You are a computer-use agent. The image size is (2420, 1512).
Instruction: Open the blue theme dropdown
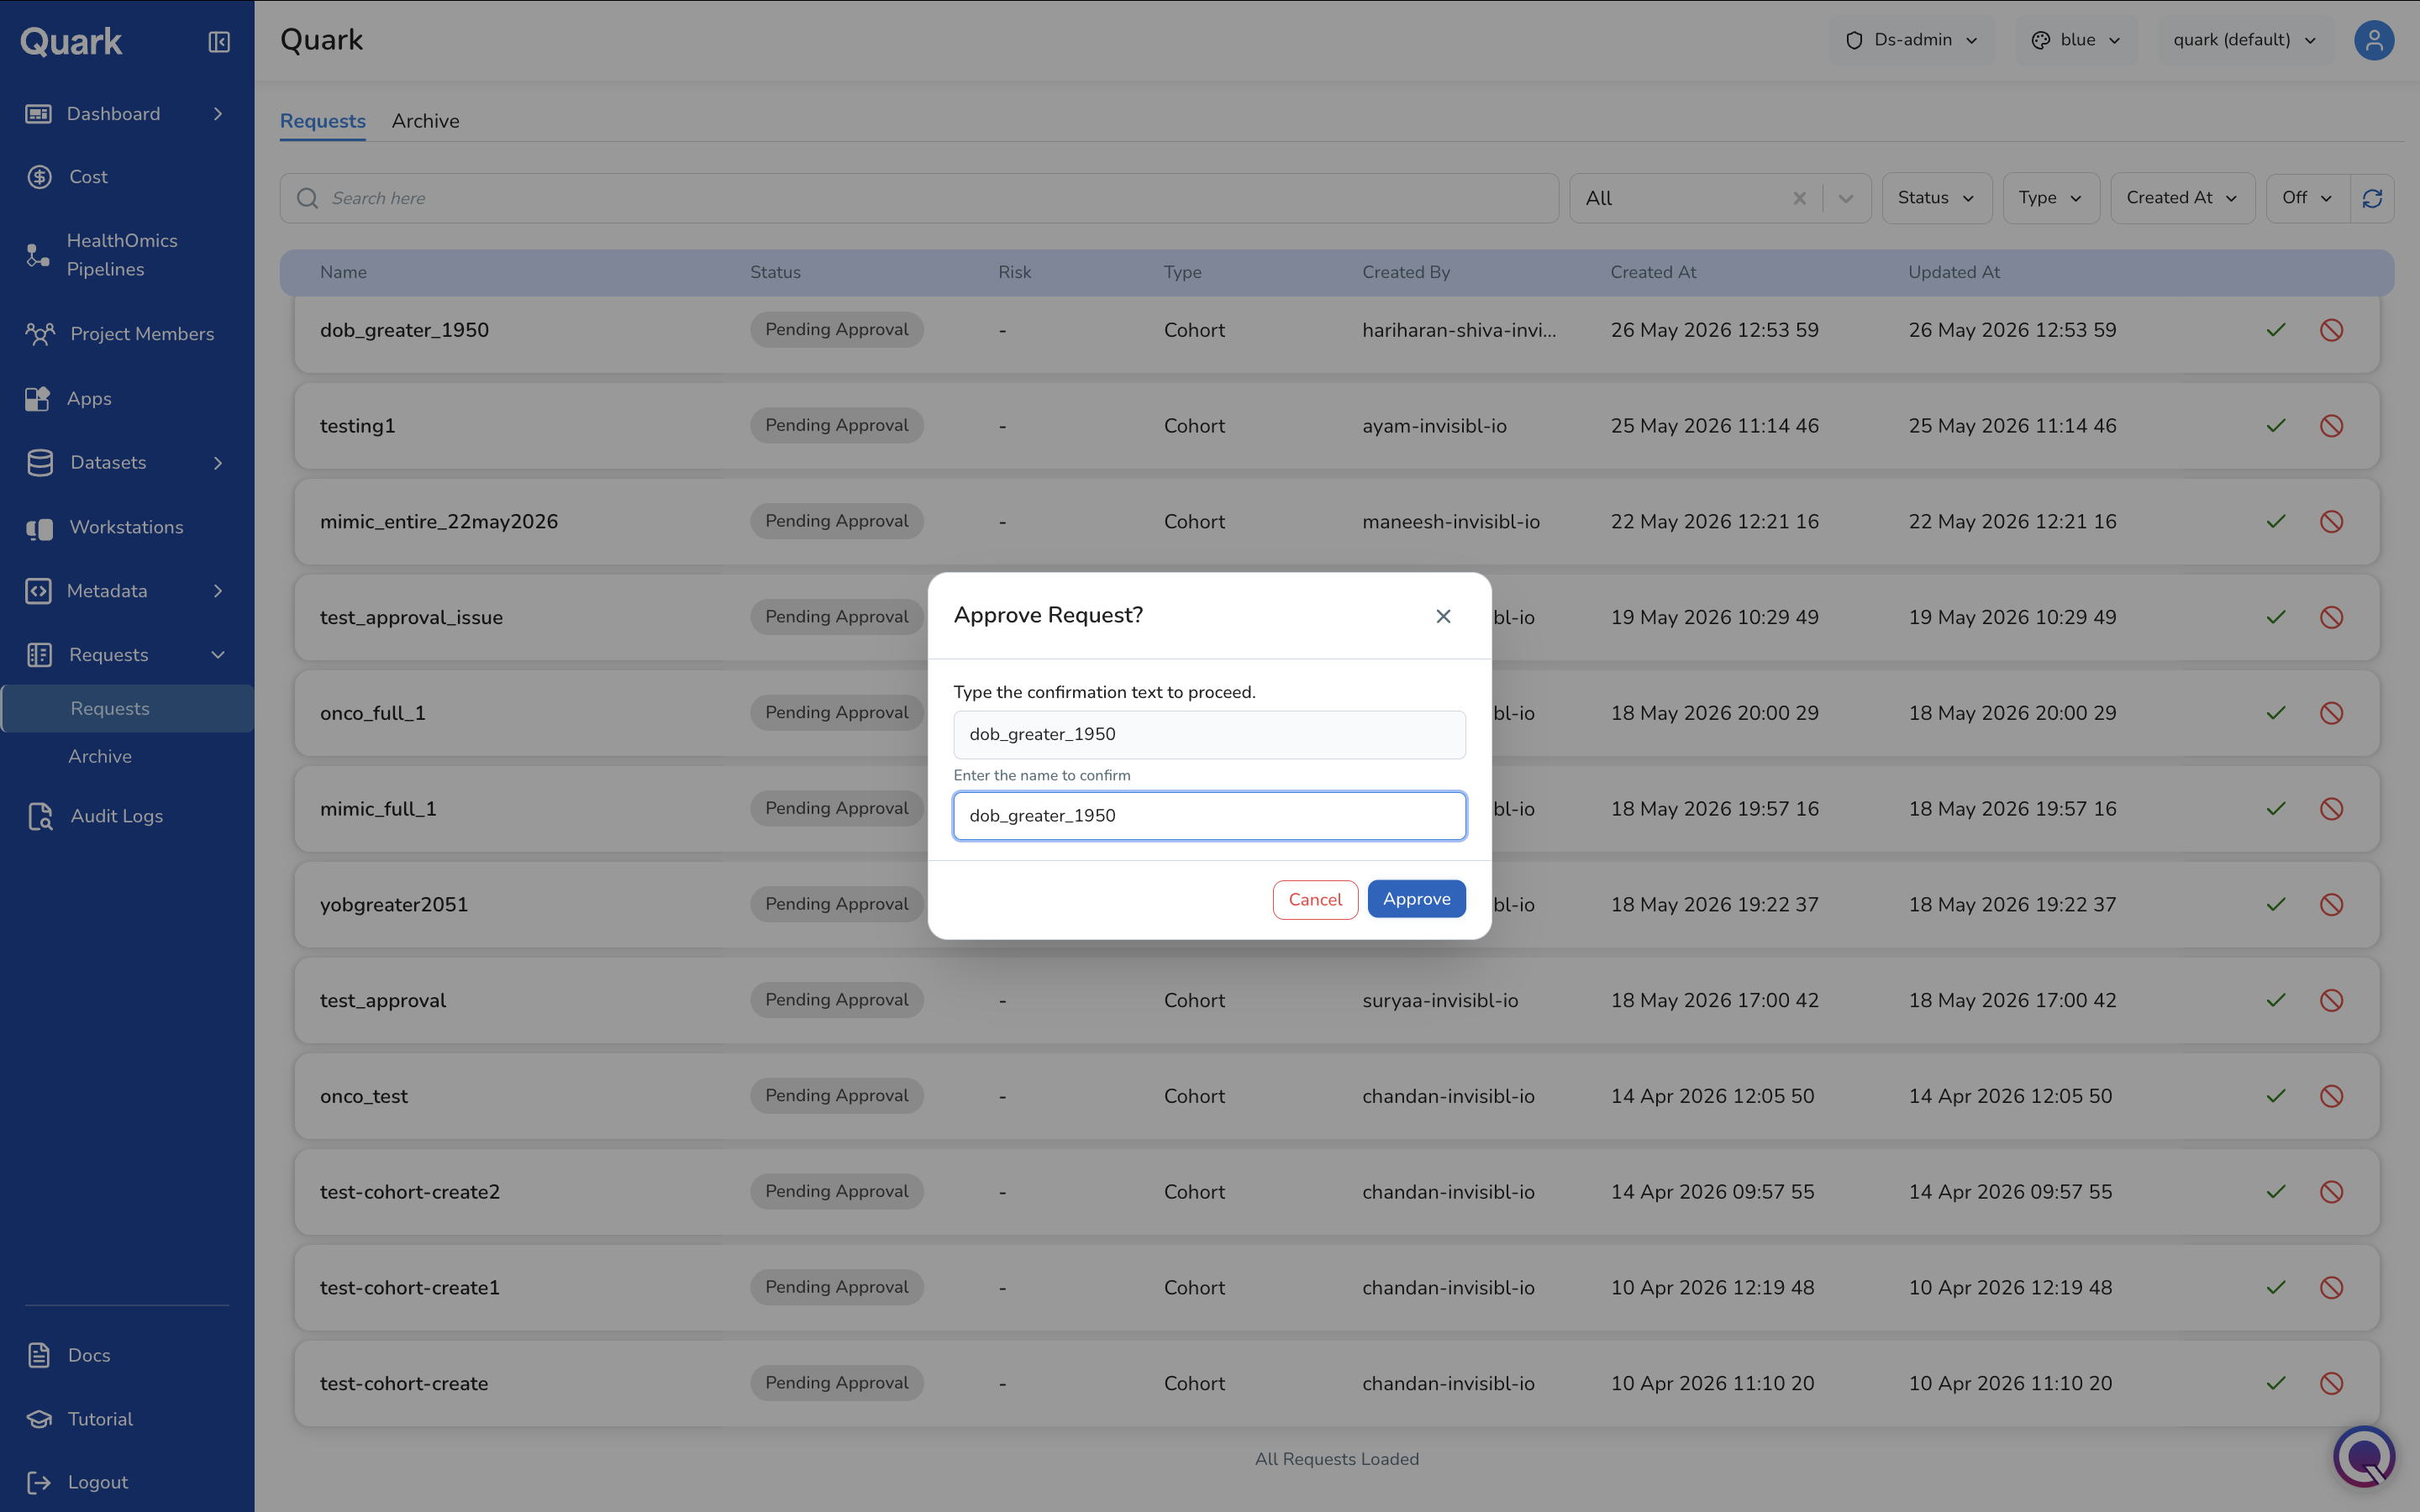click(2076, 40)
